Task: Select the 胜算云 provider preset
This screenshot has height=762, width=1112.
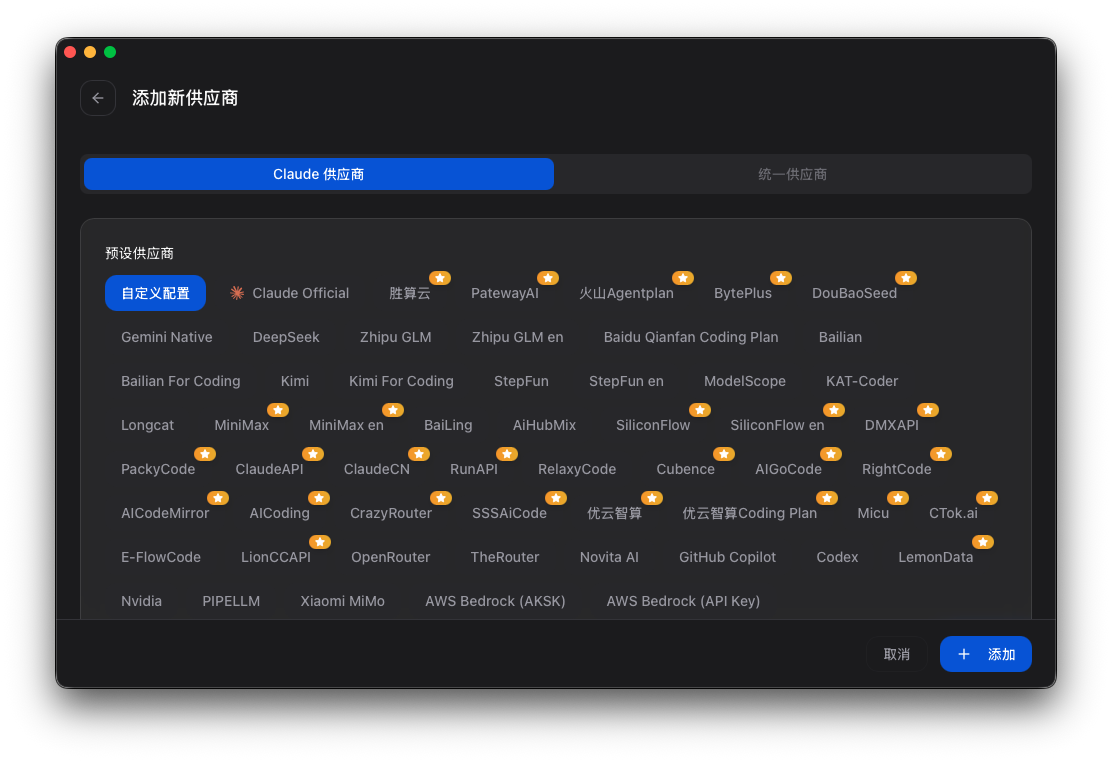Action: point(410,293)
